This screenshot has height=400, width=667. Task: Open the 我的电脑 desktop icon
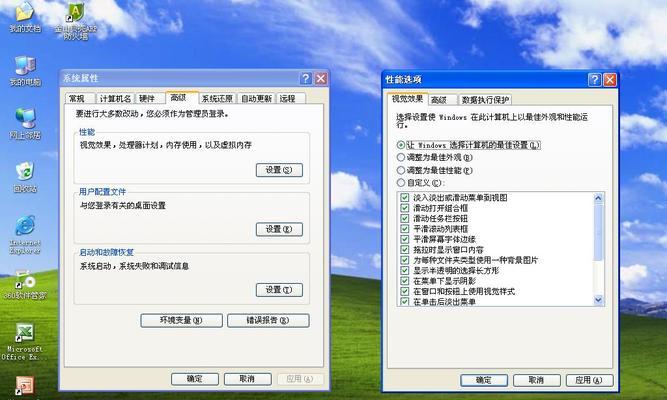point(25,71)
